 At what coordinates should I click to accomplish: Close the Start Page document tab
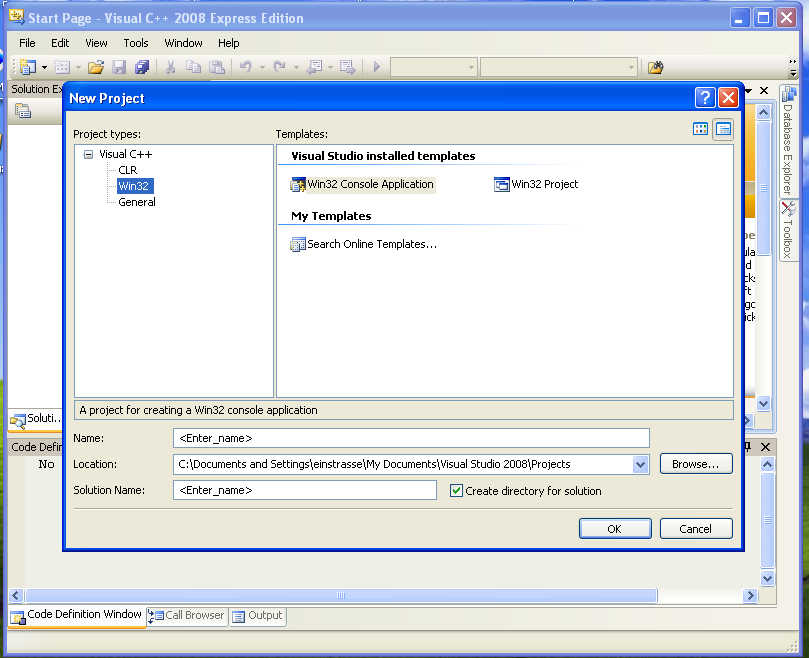(x=764, y=90)
